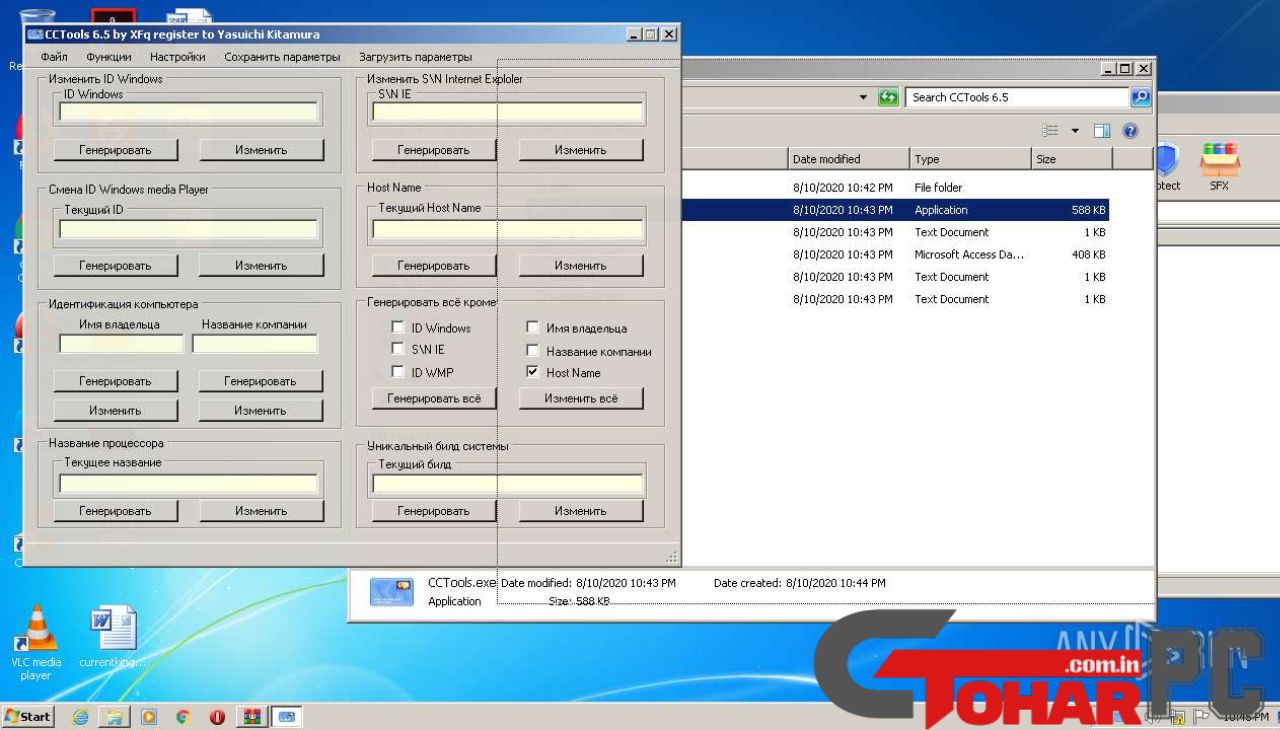Tick the Название компании checkbox
Screen dimensions: 1280x730
point(533,351)
